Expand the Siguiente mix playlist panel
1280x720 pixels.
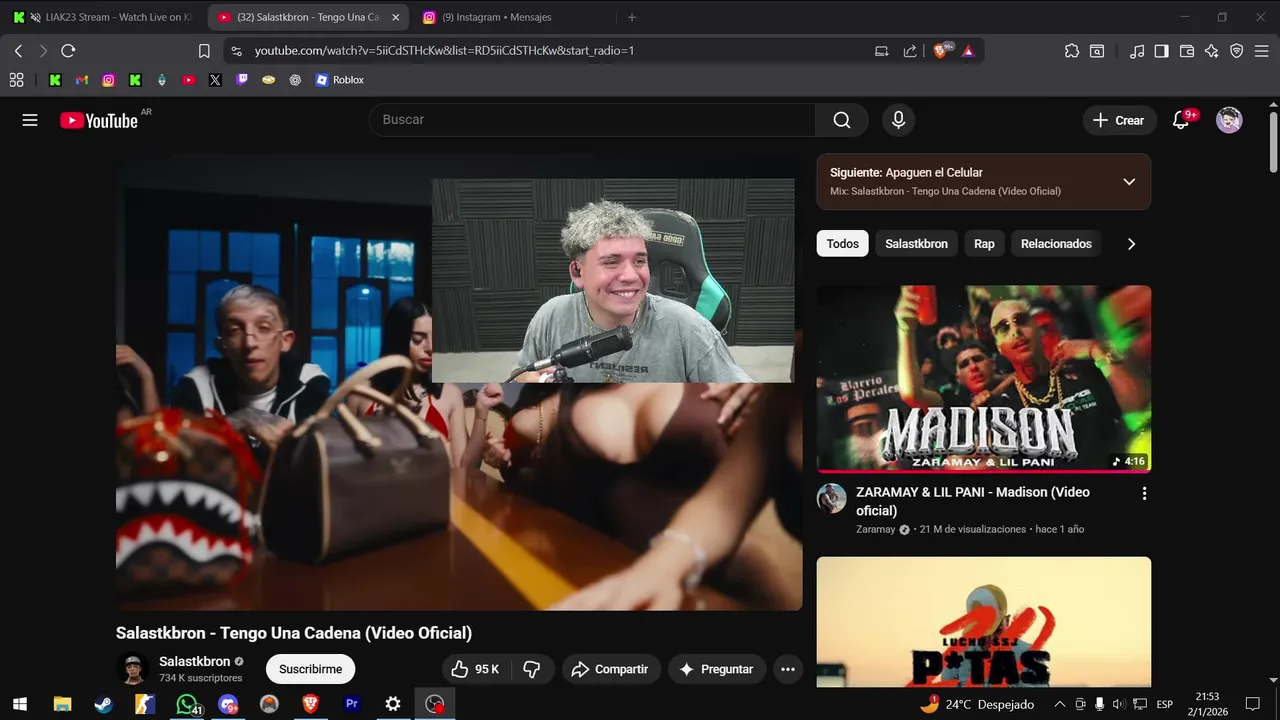(x=1129, y=182)
